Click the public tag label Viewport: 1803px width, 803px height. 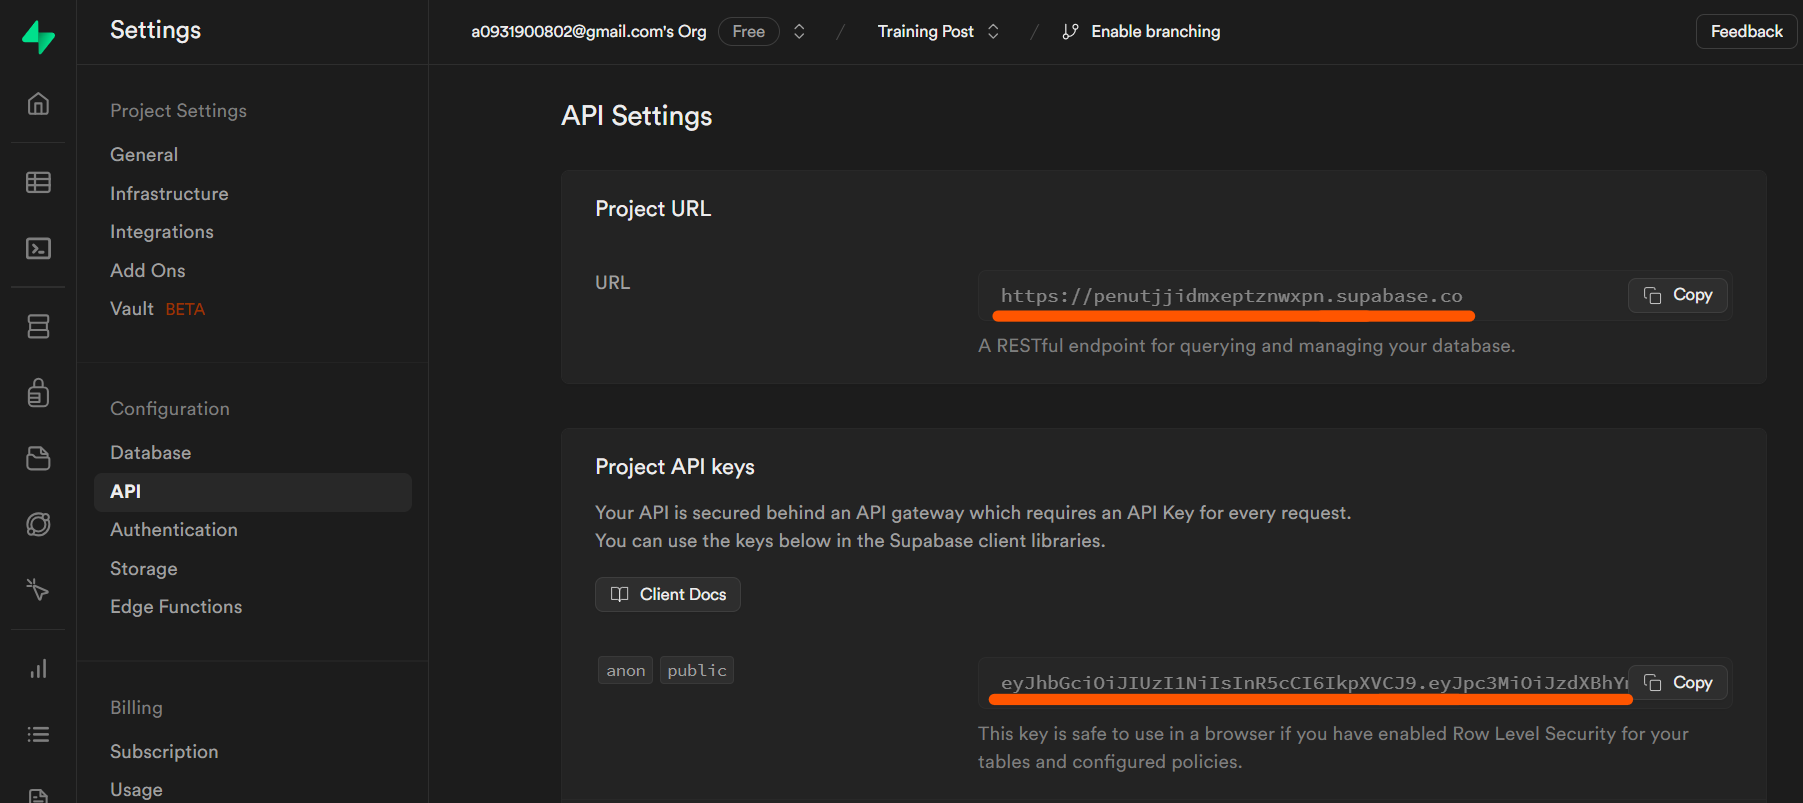[x=697, y=670]
